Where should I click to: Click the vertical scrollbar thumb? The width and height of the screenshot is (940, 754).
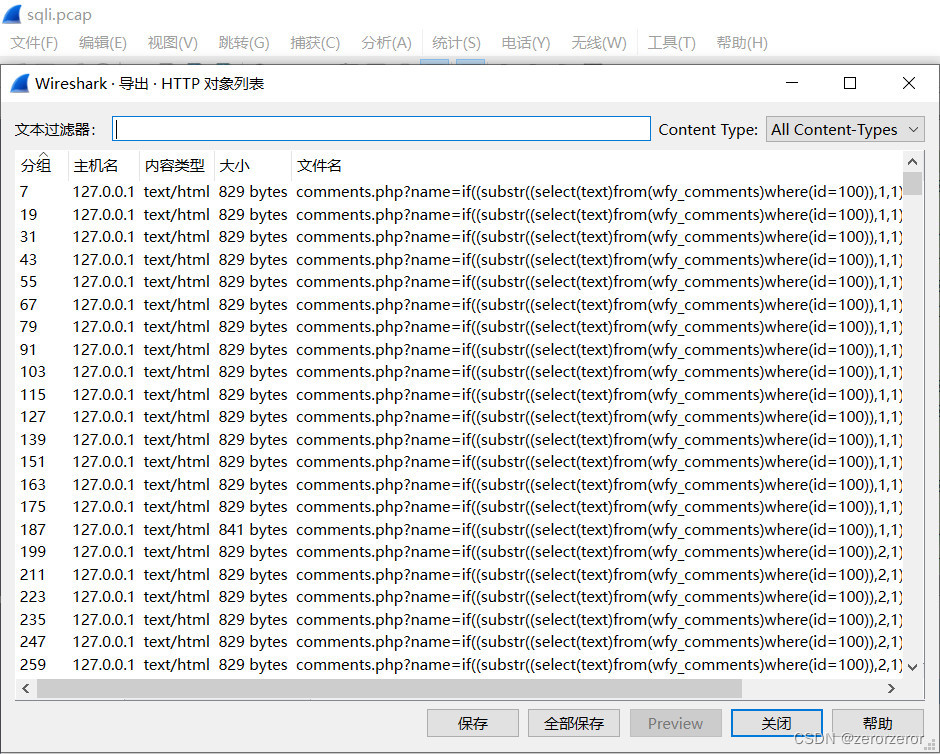tap(912, 183)
